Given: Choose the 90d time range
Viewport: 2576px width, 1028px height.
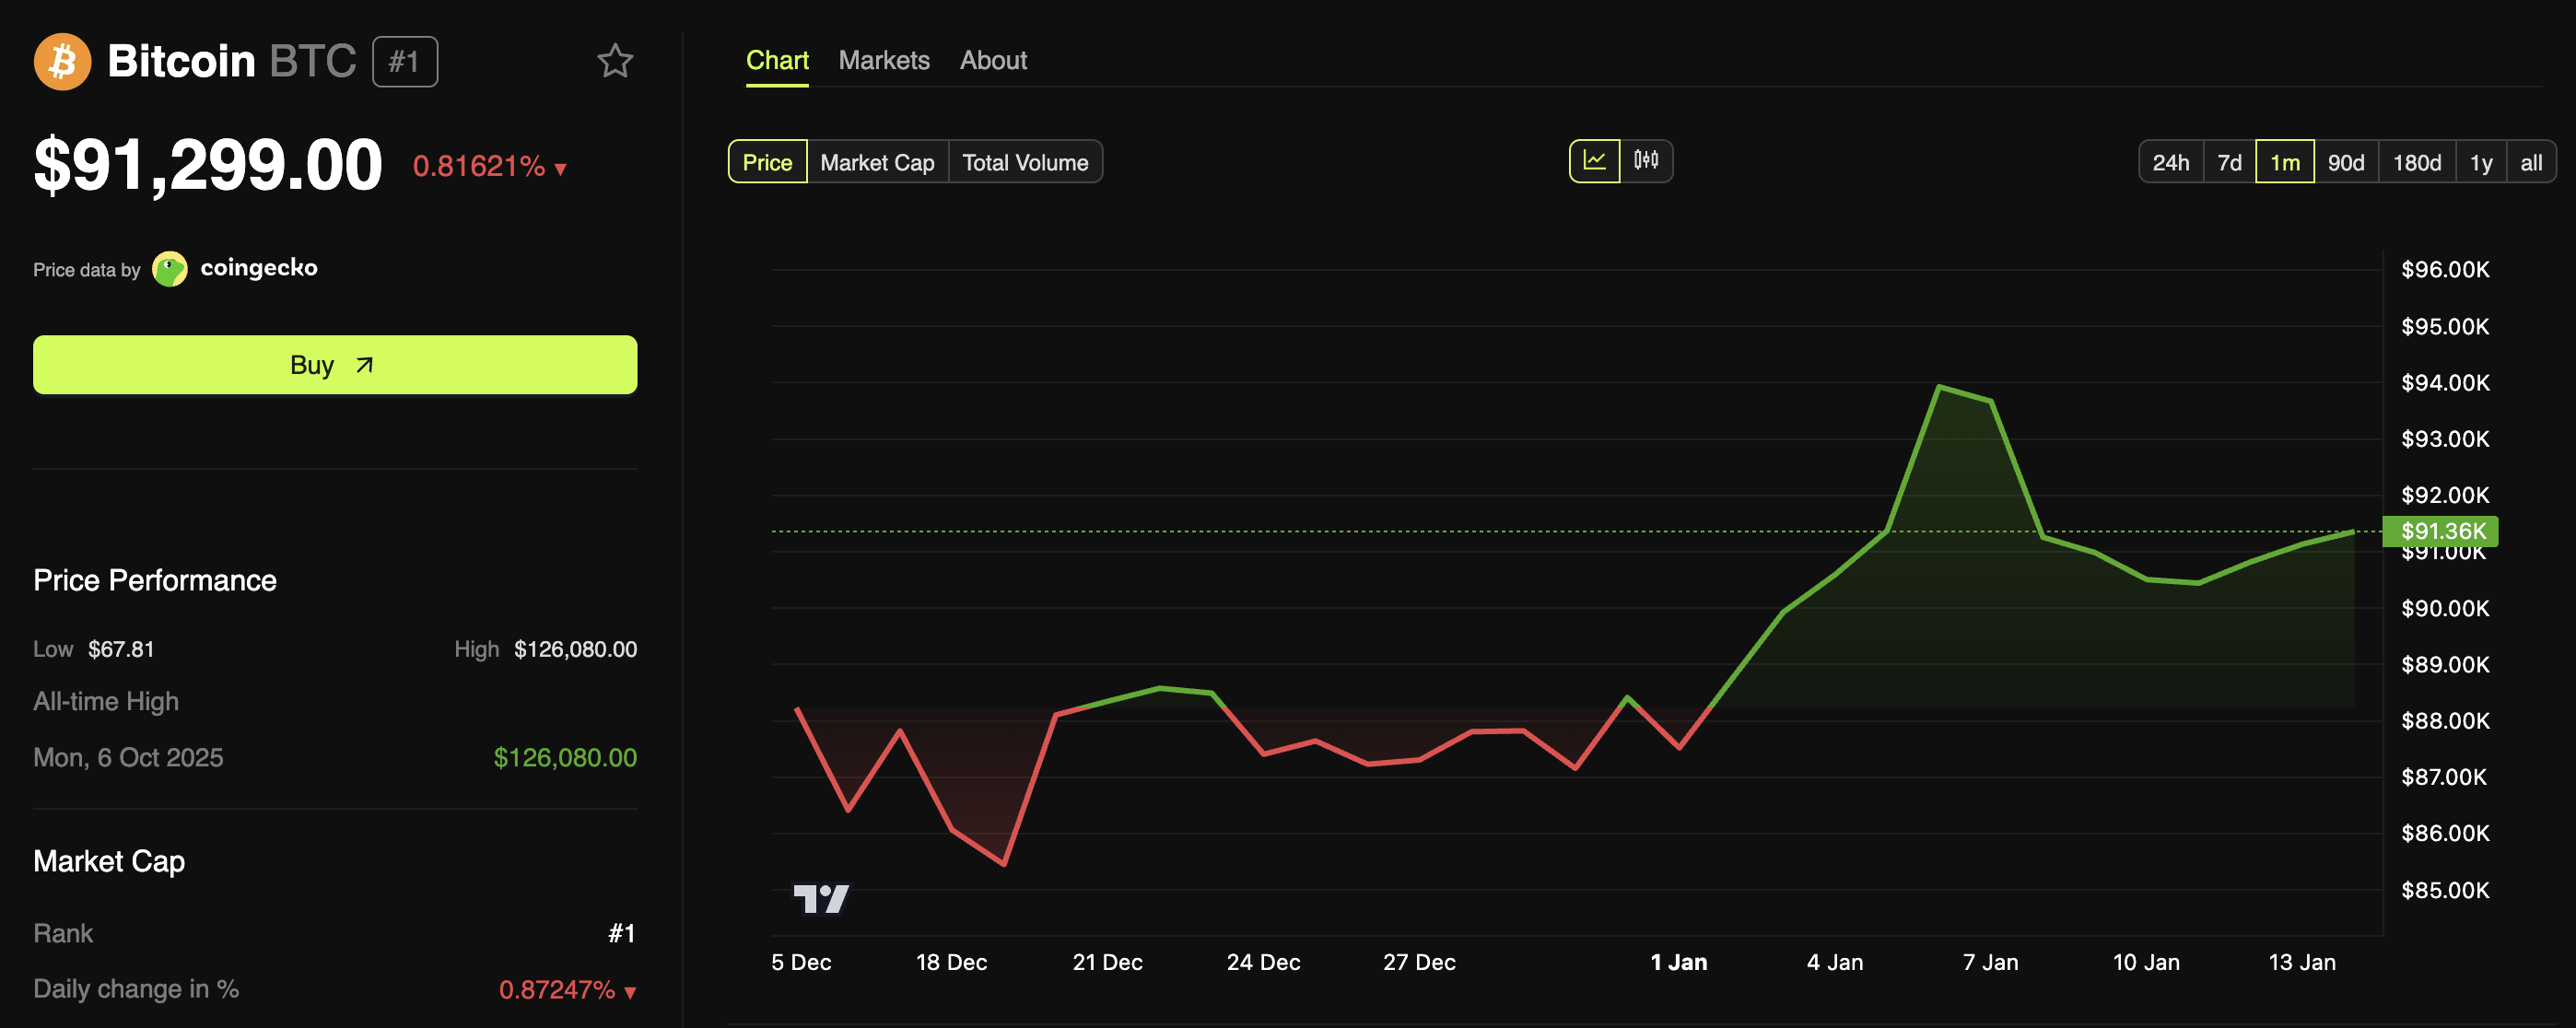Looking at the screenshot, I should [2345, 162].
